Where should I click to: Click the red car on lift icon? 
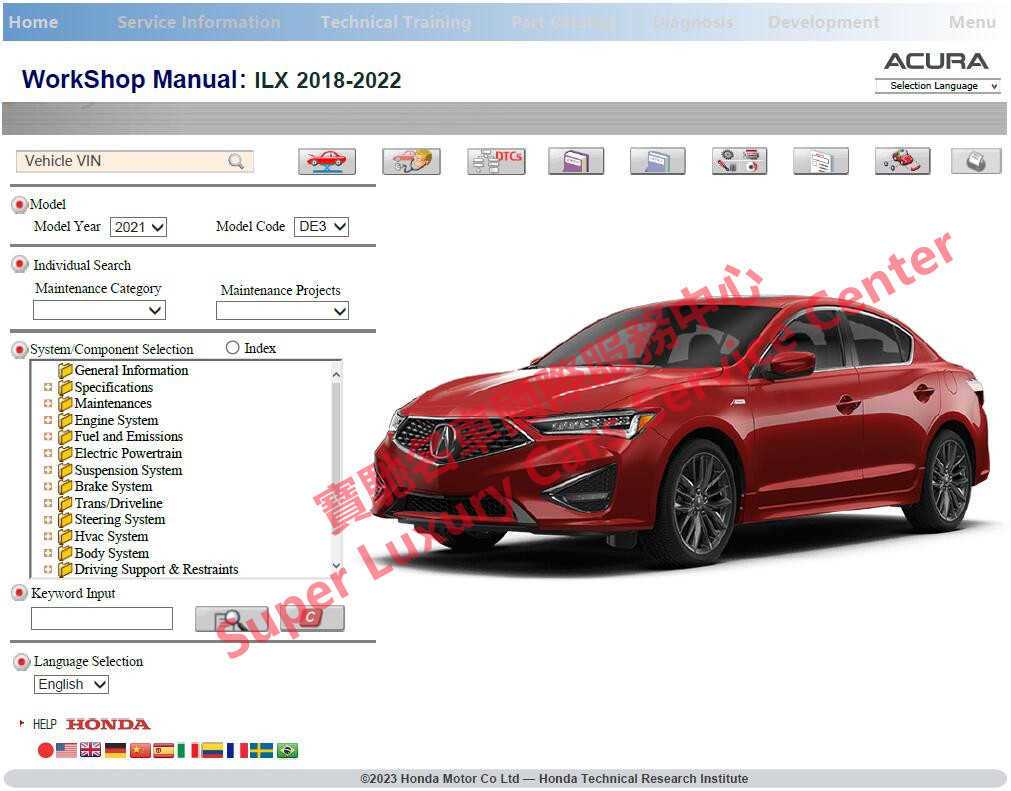coord(327,161)
